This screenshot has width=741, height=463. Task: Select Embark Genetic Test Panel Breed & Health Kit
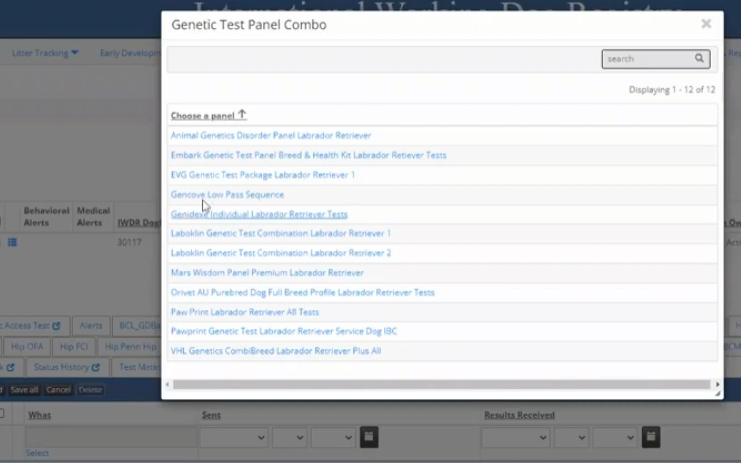308,155
